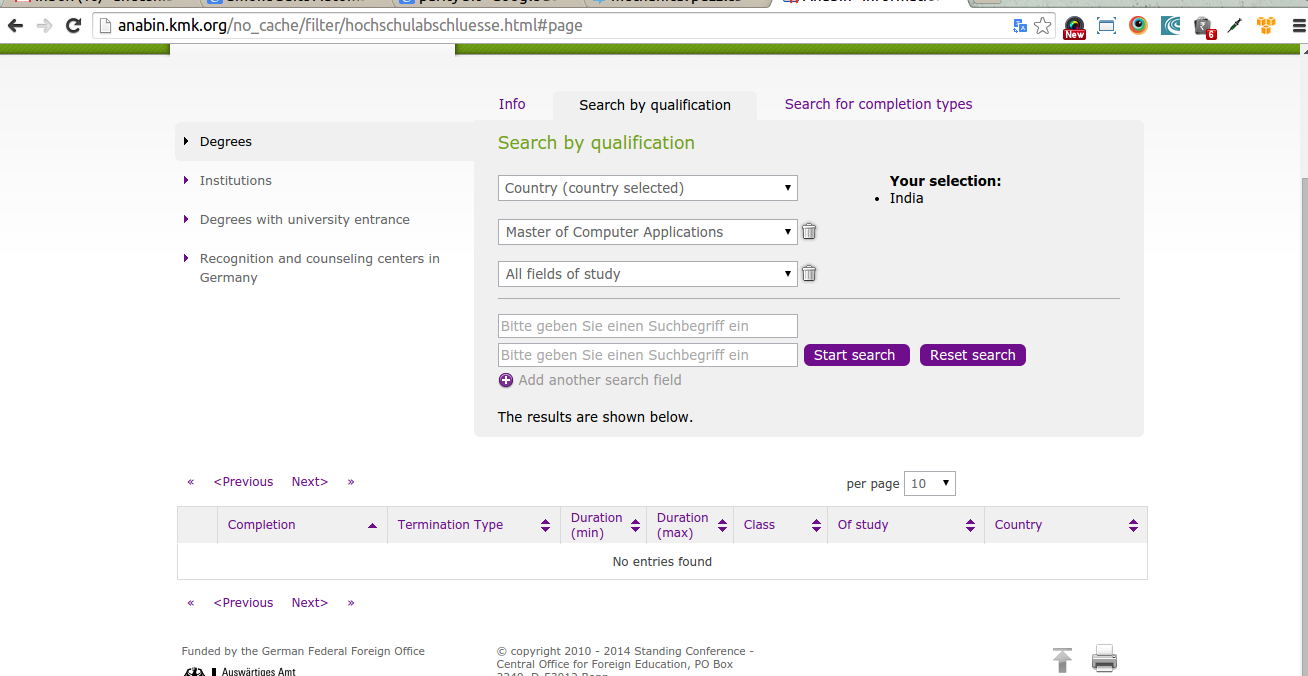Viewport: 1308px width, 676px height.
Task: Open the Country selection dropdown
Action: pyautogui.click(x=647, y=188)
